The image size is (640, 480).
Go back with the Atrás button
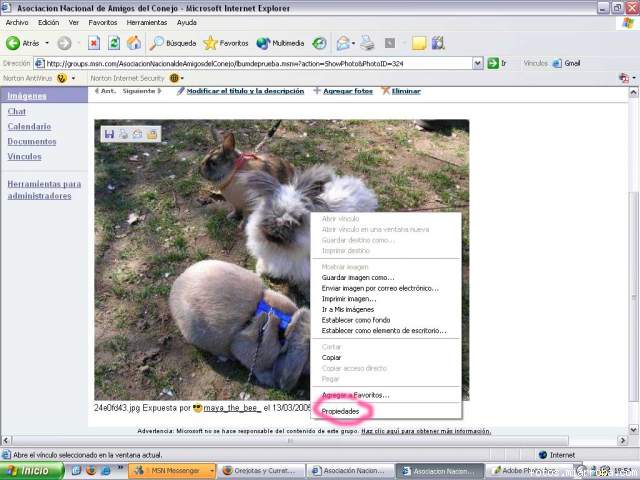pyautogui.click(x=23, y=43)
